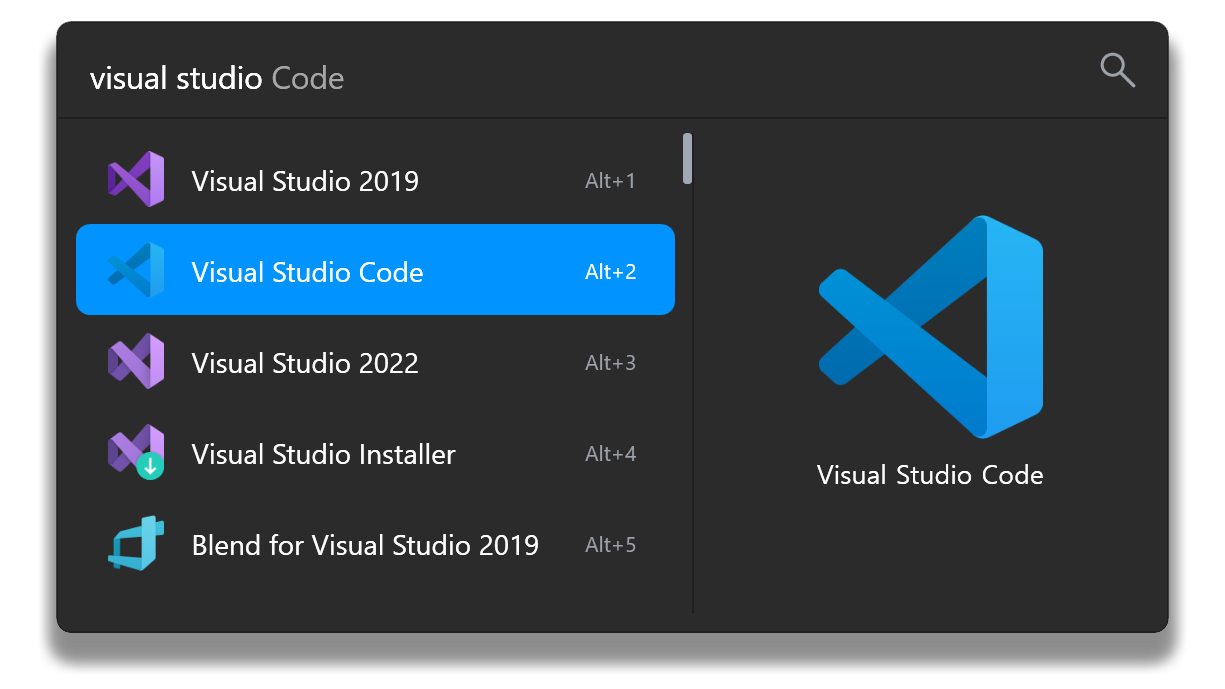Image resolution: width=1225 pixels, height=689 pixels.
Task: Click the magnifying glass search icon
Action: [x=1117, y=71]
